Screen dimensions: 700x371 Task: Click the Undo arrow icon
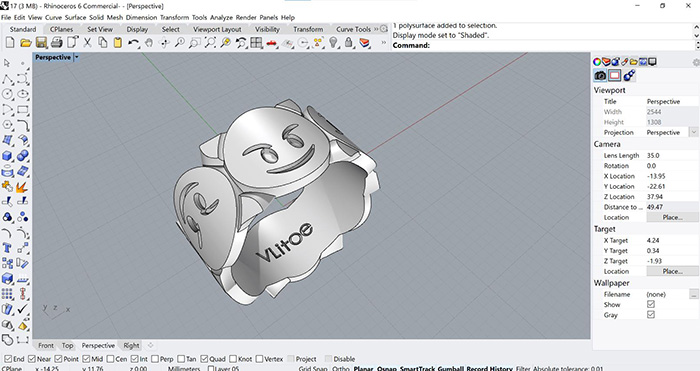tap(133, 43)
